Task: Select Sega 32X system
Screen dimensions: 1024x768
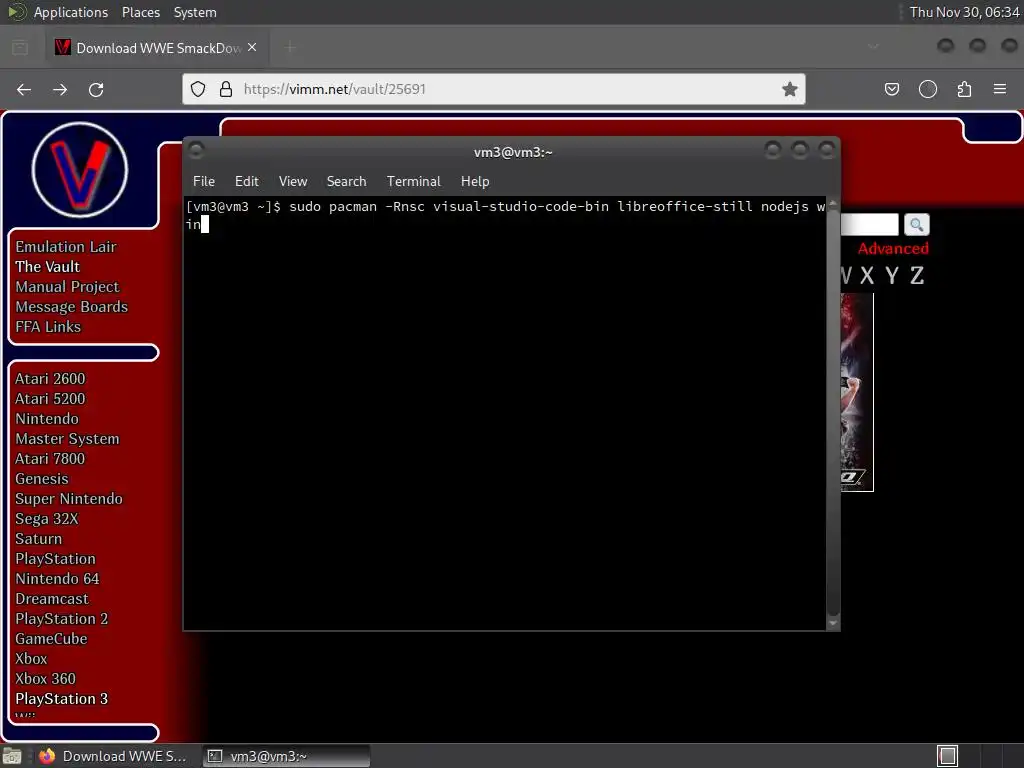Action: pos(46,519)
